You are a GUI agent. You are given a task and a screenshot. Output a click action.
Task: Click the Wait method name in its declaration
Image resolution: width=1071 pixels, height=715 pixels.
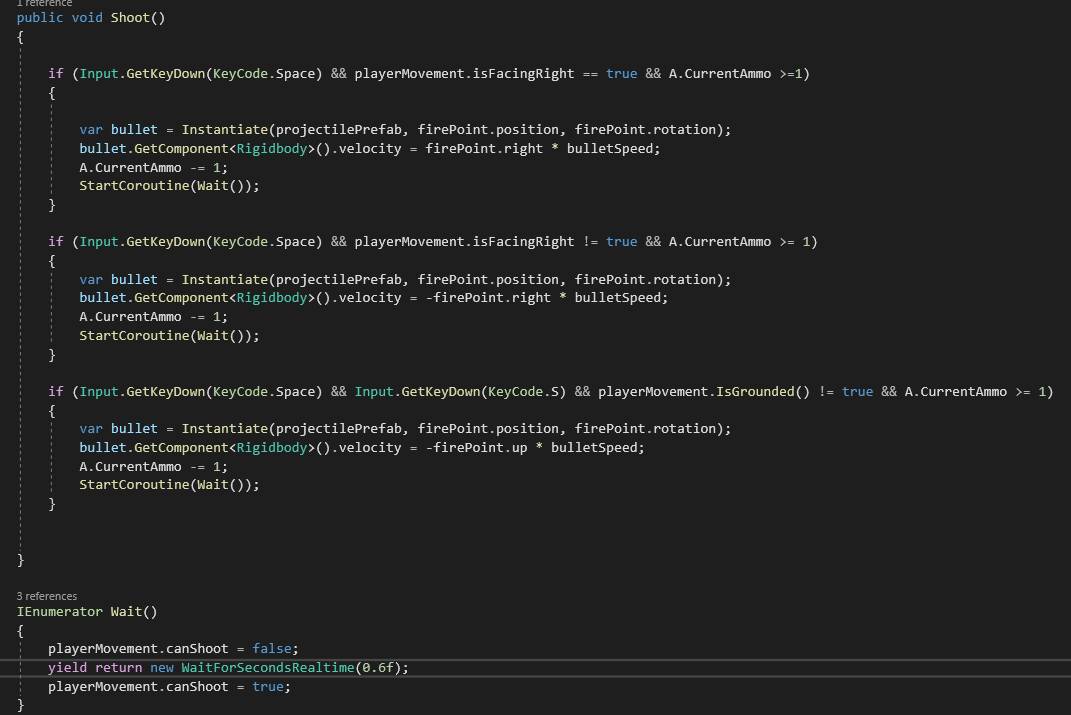tap(126, 611)
